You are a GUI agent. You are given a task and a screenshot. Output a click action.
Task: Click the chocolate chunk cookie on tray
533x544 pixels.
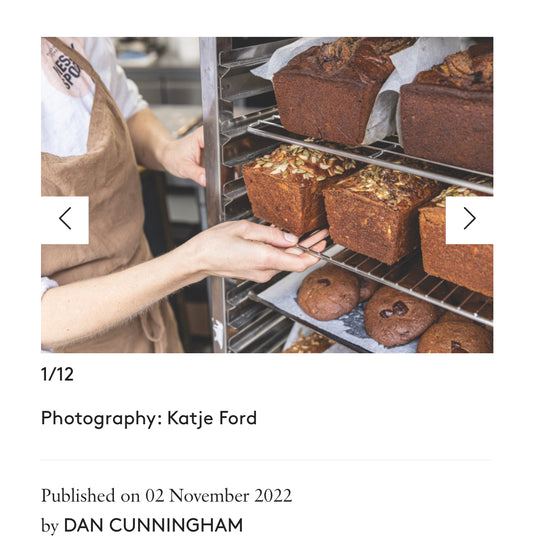coord(399,316)
